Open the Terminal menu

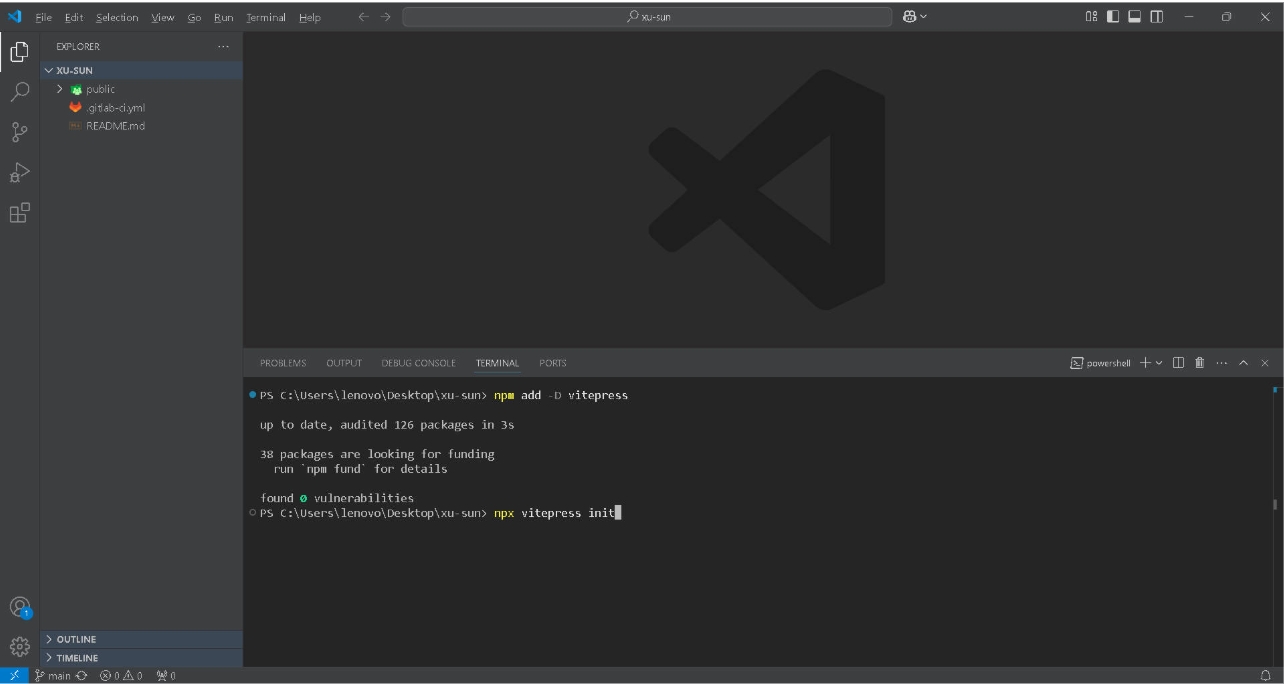pos(266,17)
